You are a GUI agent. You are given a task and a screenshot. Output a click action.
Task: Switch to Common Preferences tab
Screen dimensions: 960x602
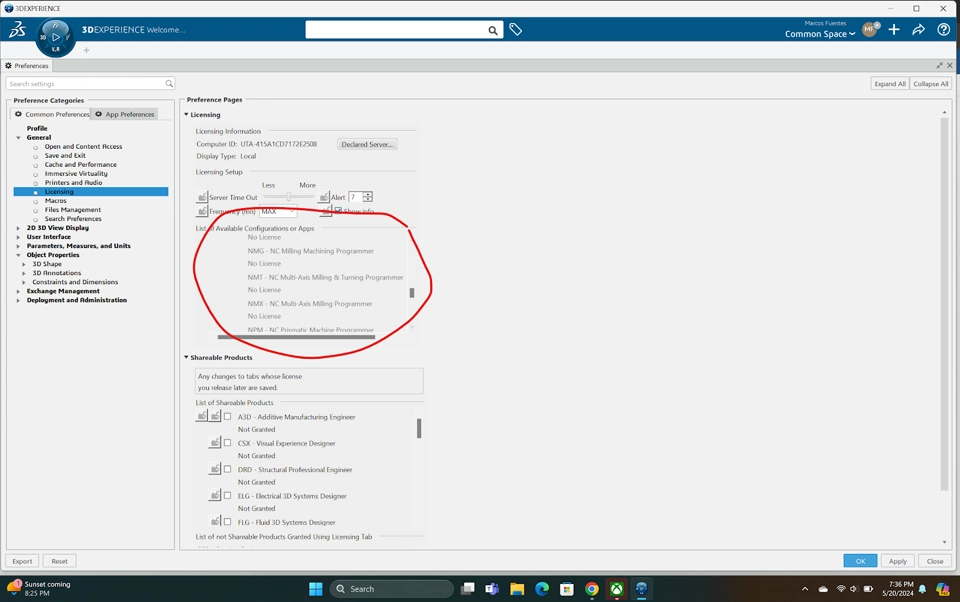[51, 114]
